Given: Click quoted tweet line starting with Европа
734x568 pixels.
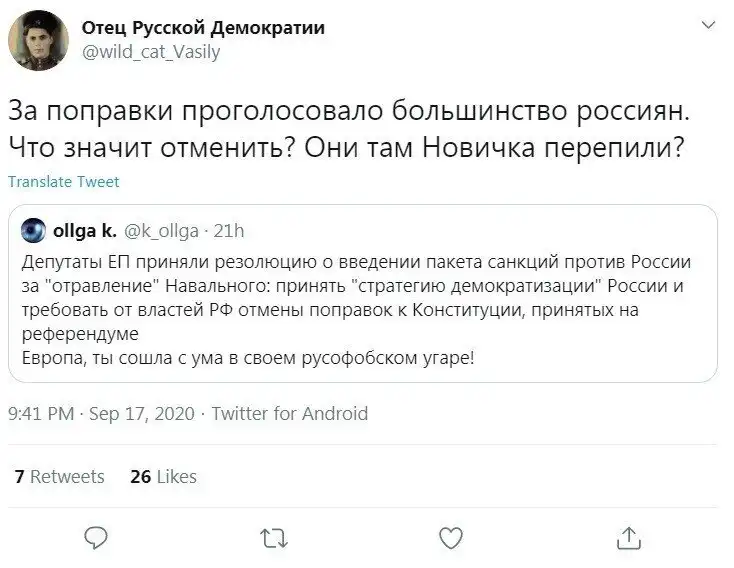Looking at the screenshot, I should click(x=248, y=359).
